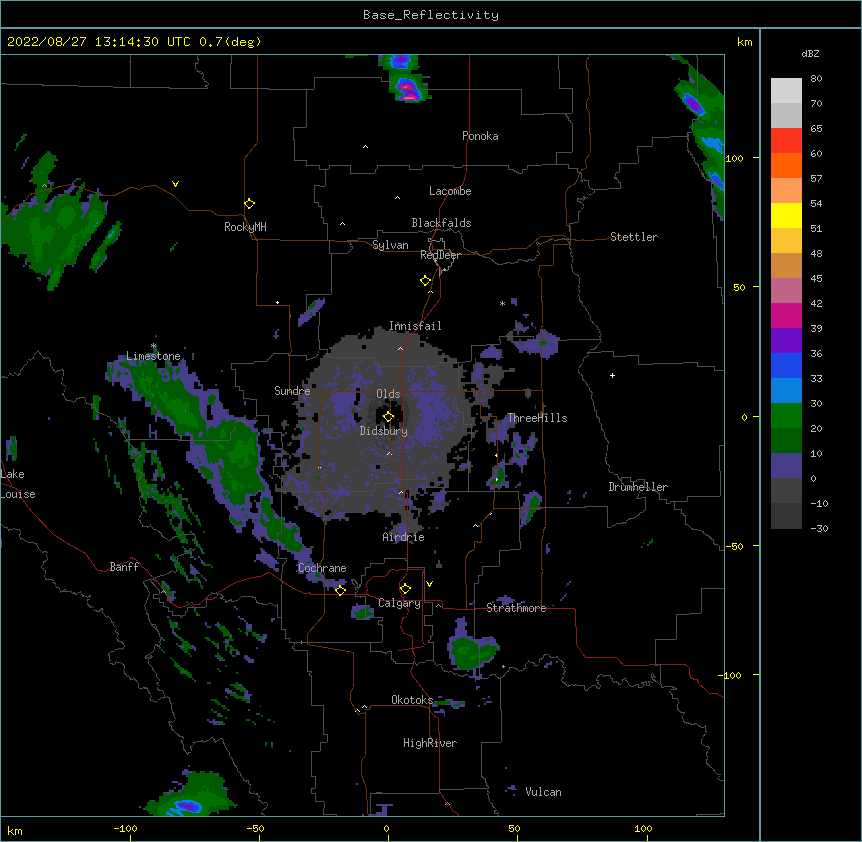Click the Sundre label
The image size is (862, 842).
point(292,391)
